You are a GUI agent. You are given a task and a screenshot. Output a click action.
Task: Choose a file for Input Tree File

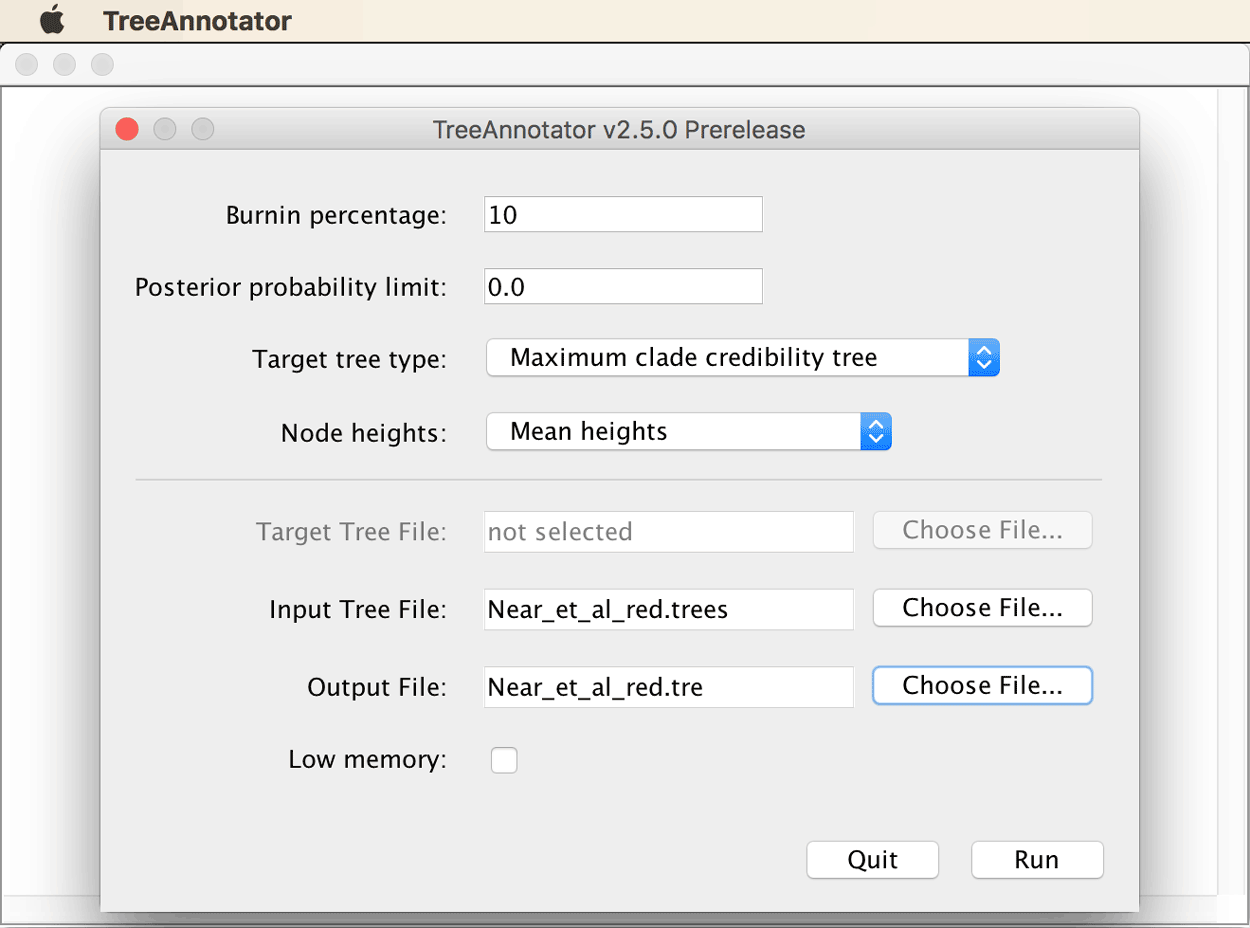[x=982, y=608]
